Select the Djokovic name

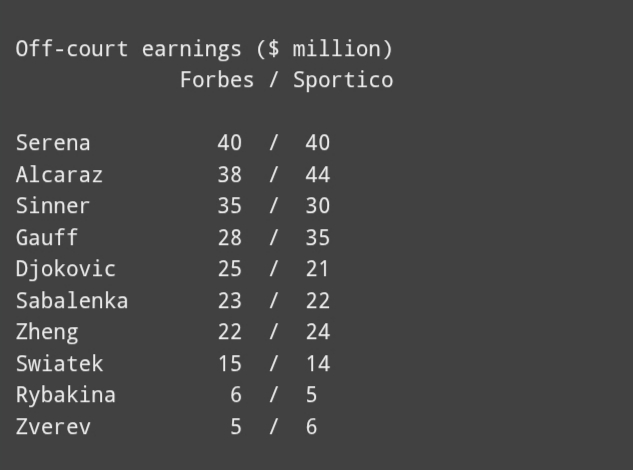[x=65, y=270]
